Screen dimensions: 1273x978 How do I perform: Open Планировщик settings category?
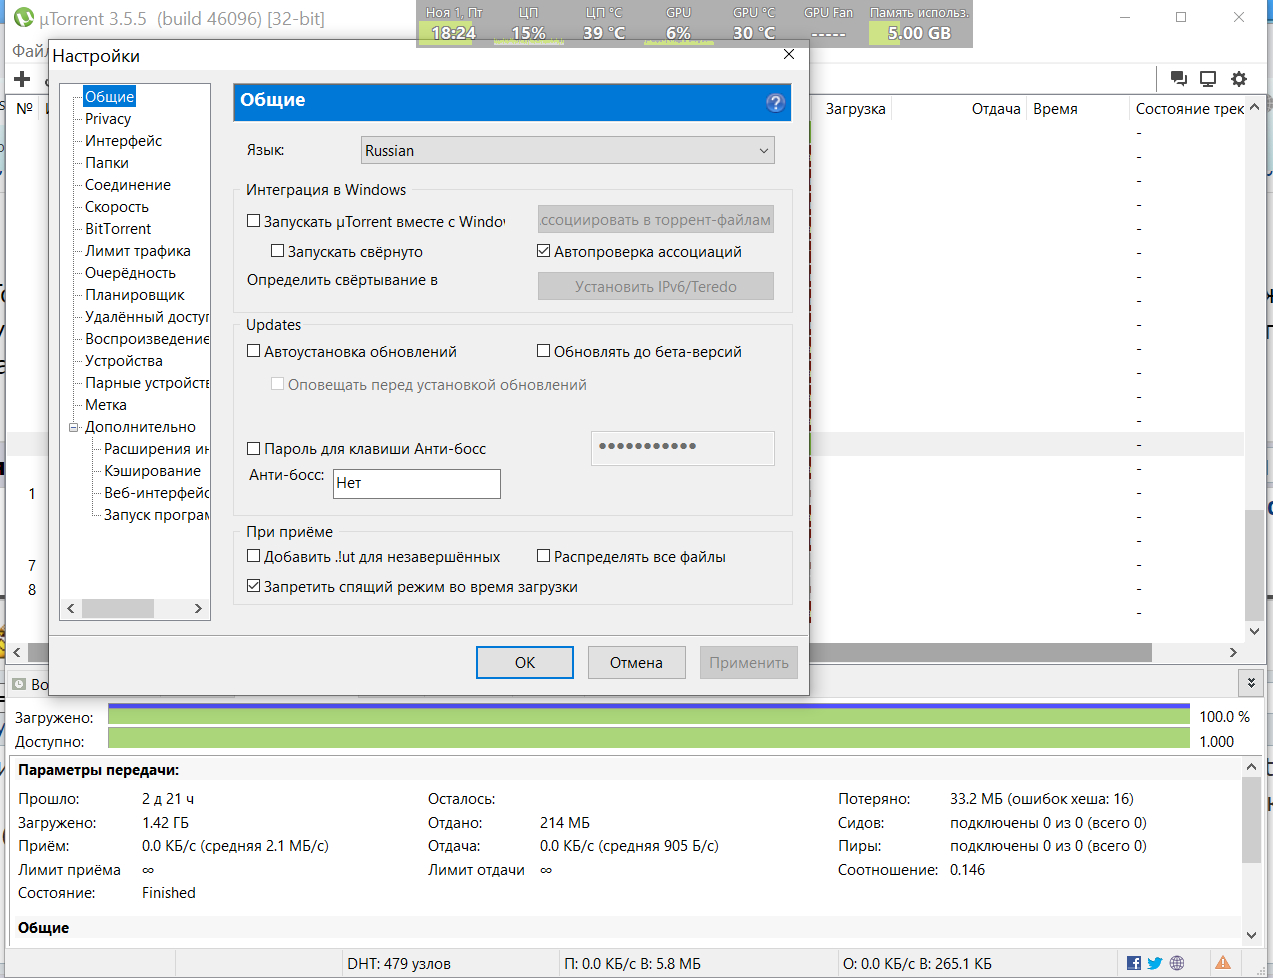[135, 295]
